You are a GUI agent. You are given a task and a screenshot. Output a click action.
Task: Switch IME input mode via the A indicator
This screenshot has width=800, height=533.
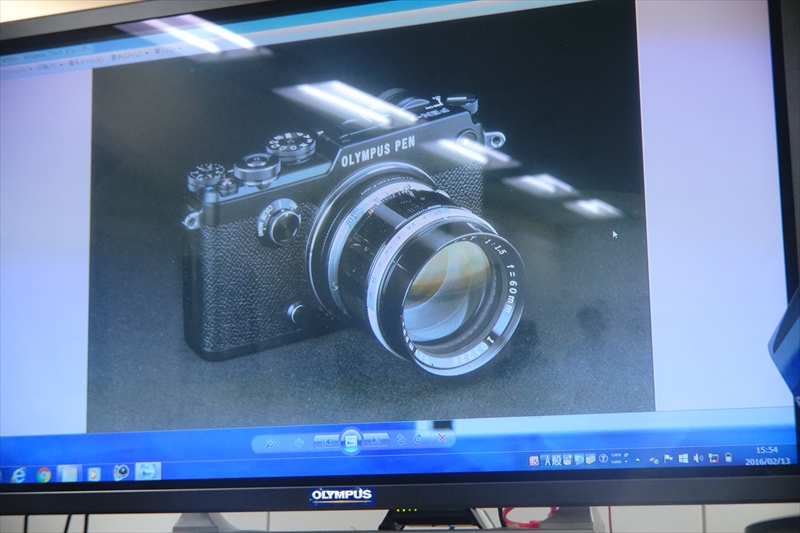click(547, 461)
